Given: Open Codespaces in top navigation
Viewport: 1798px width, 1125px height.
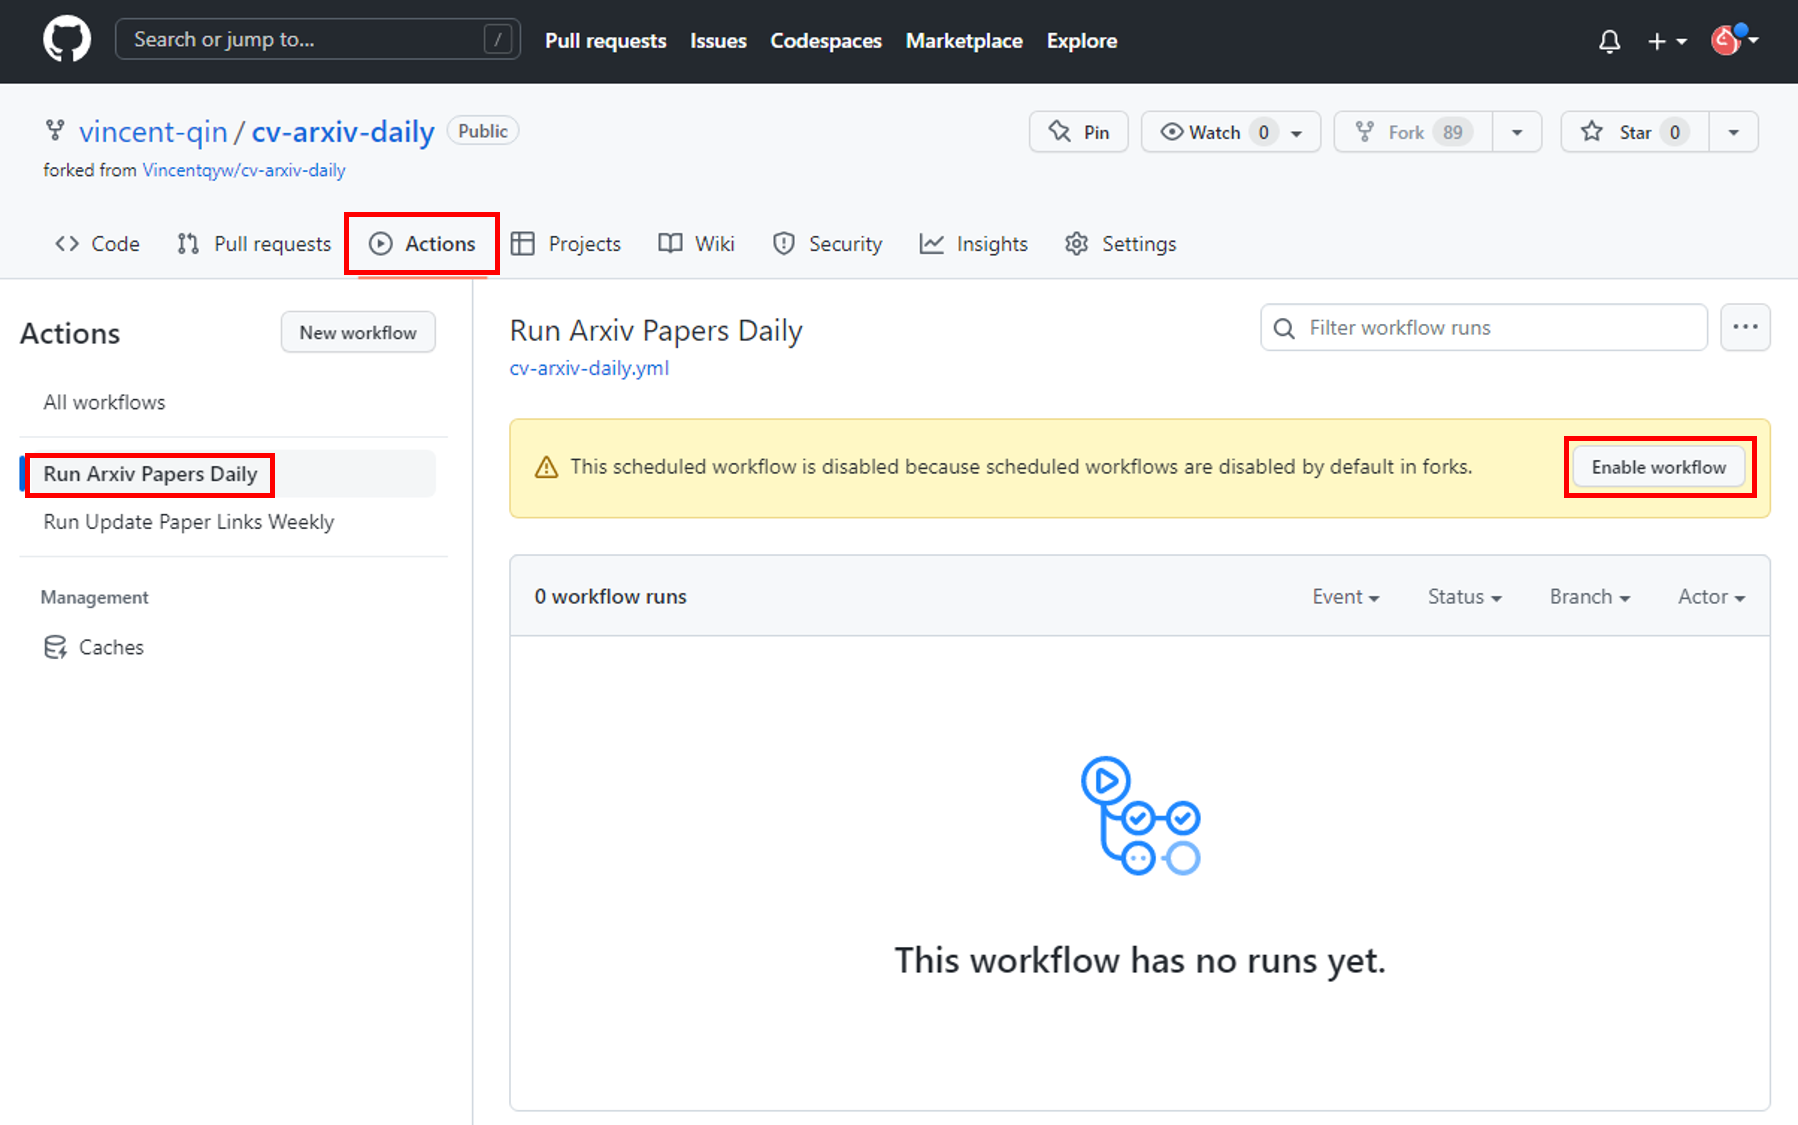Looking at the screenshot, I should [x=826, y=41].
